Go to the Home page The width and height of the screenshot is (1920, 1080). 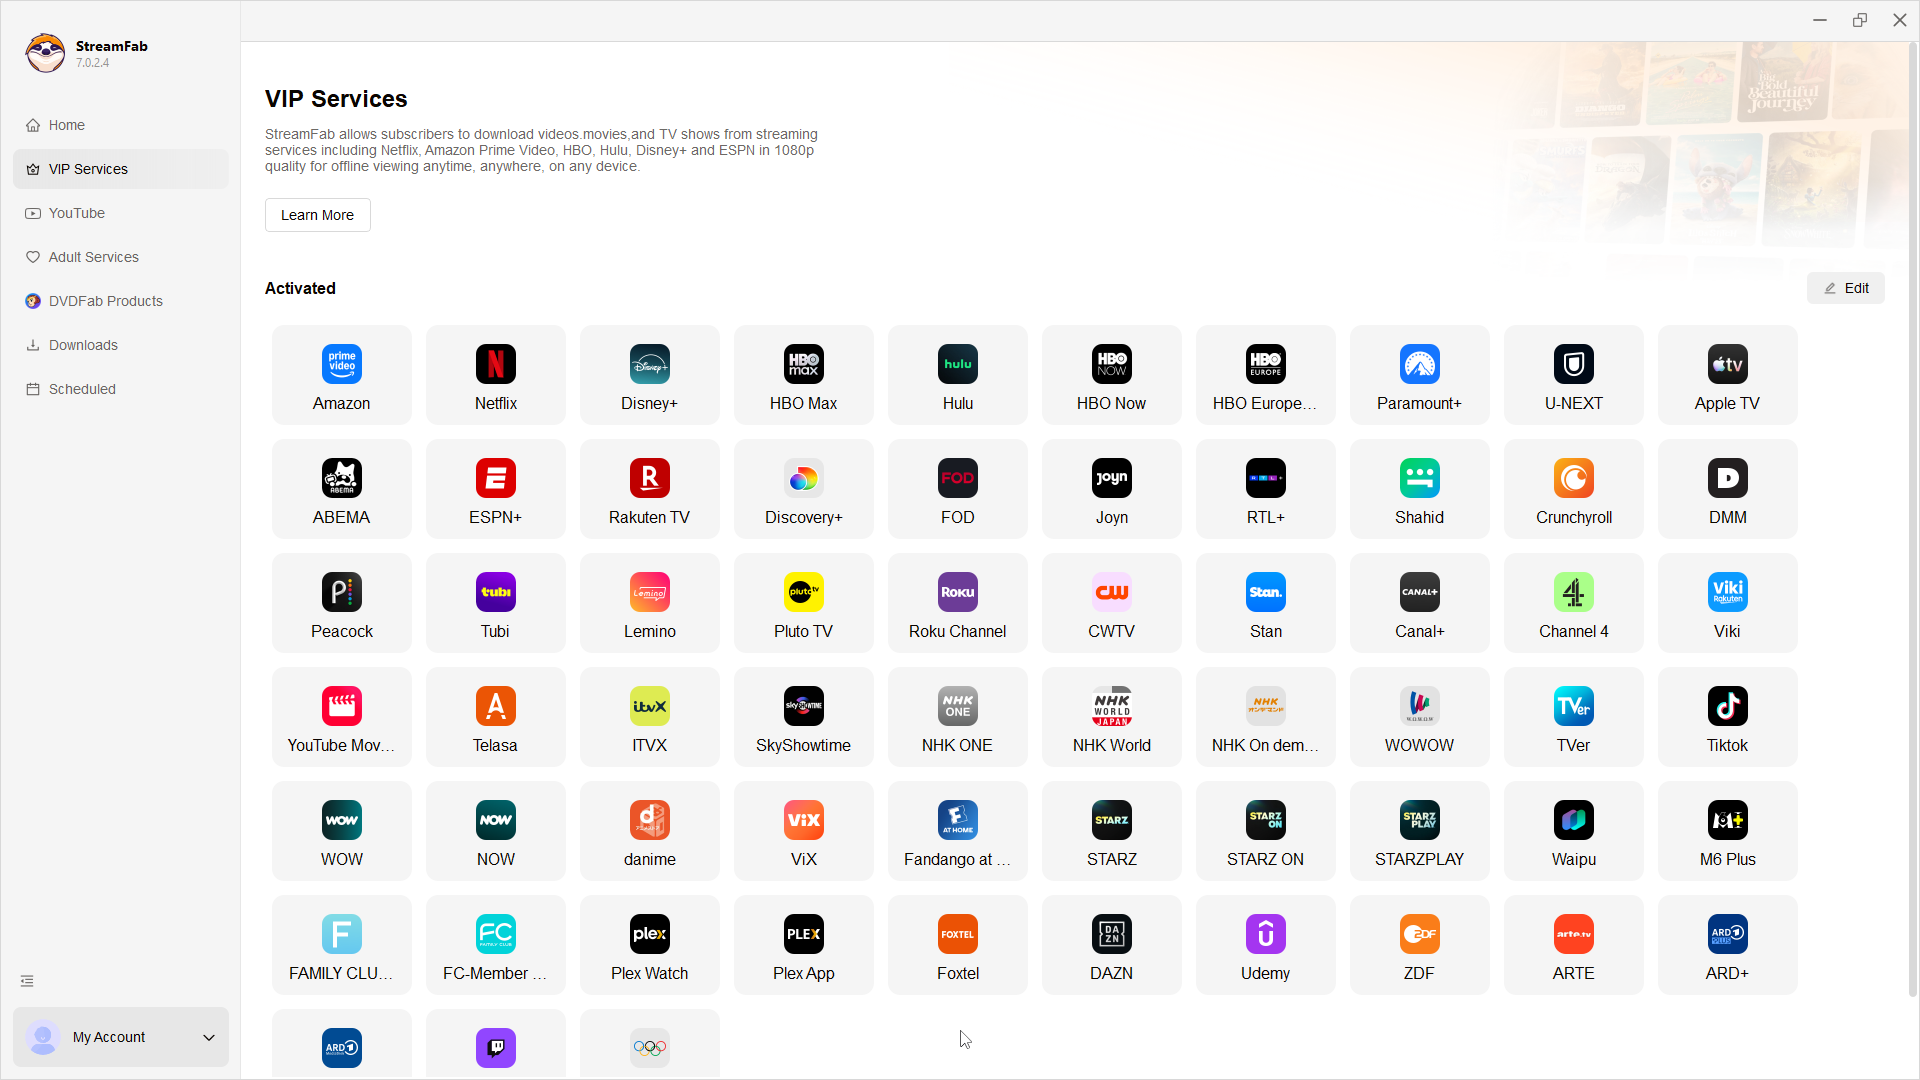(x=121, y=125)
